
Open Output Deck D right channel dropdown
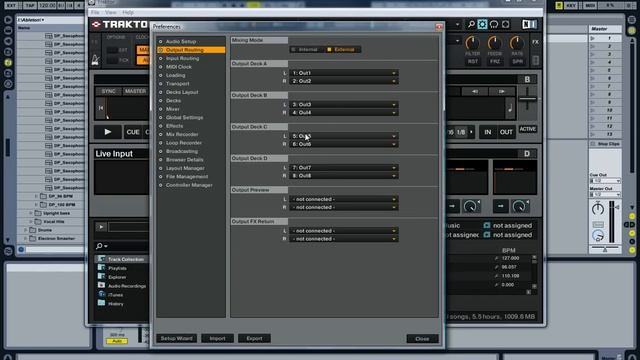344,176
